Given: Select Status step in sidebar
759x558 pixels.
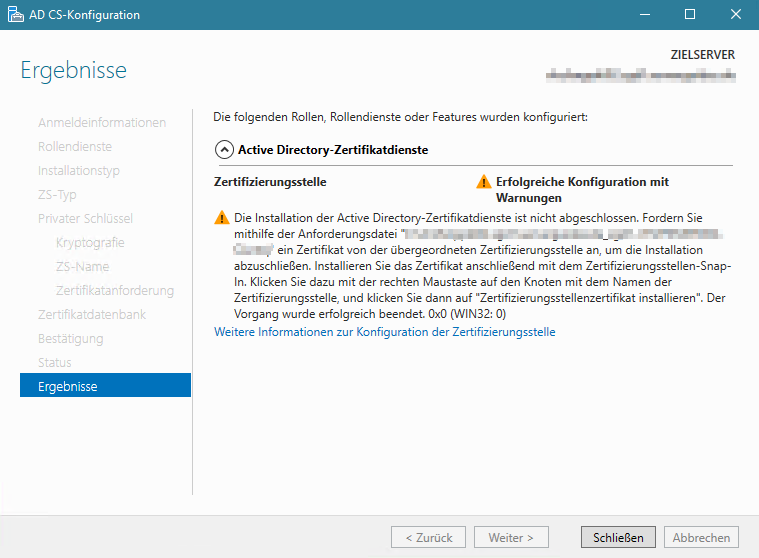Looking at the screenshot, I should click(x=55, y=362).
